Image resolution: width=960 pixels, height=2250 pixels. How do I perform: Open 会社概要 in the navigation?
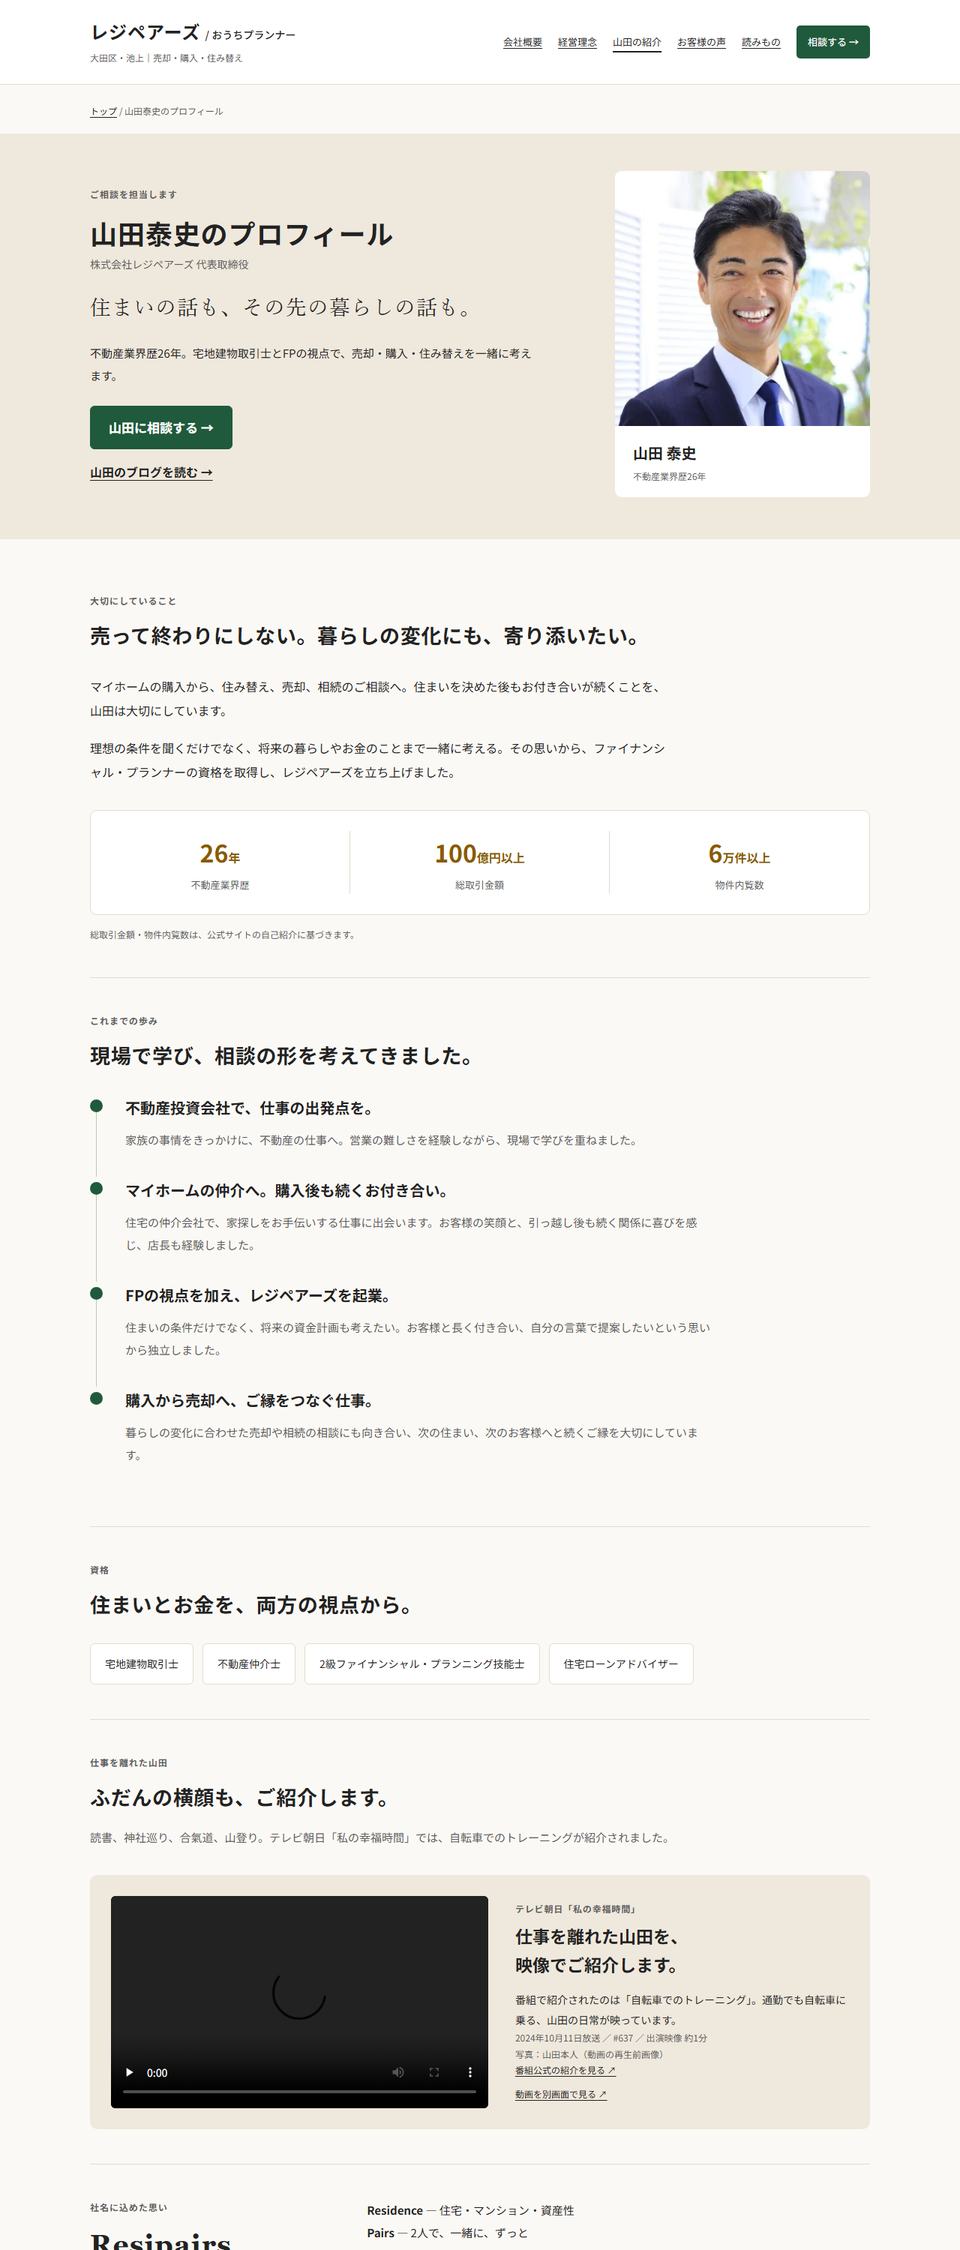522,42
